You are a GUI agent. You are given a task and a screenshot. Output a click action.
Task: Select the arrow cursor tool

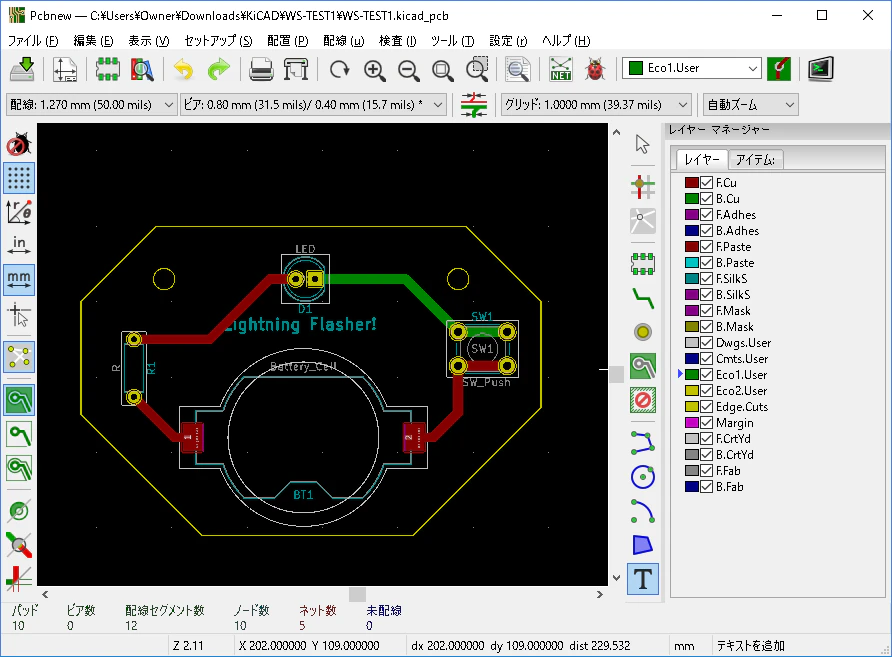click(642, 144)
